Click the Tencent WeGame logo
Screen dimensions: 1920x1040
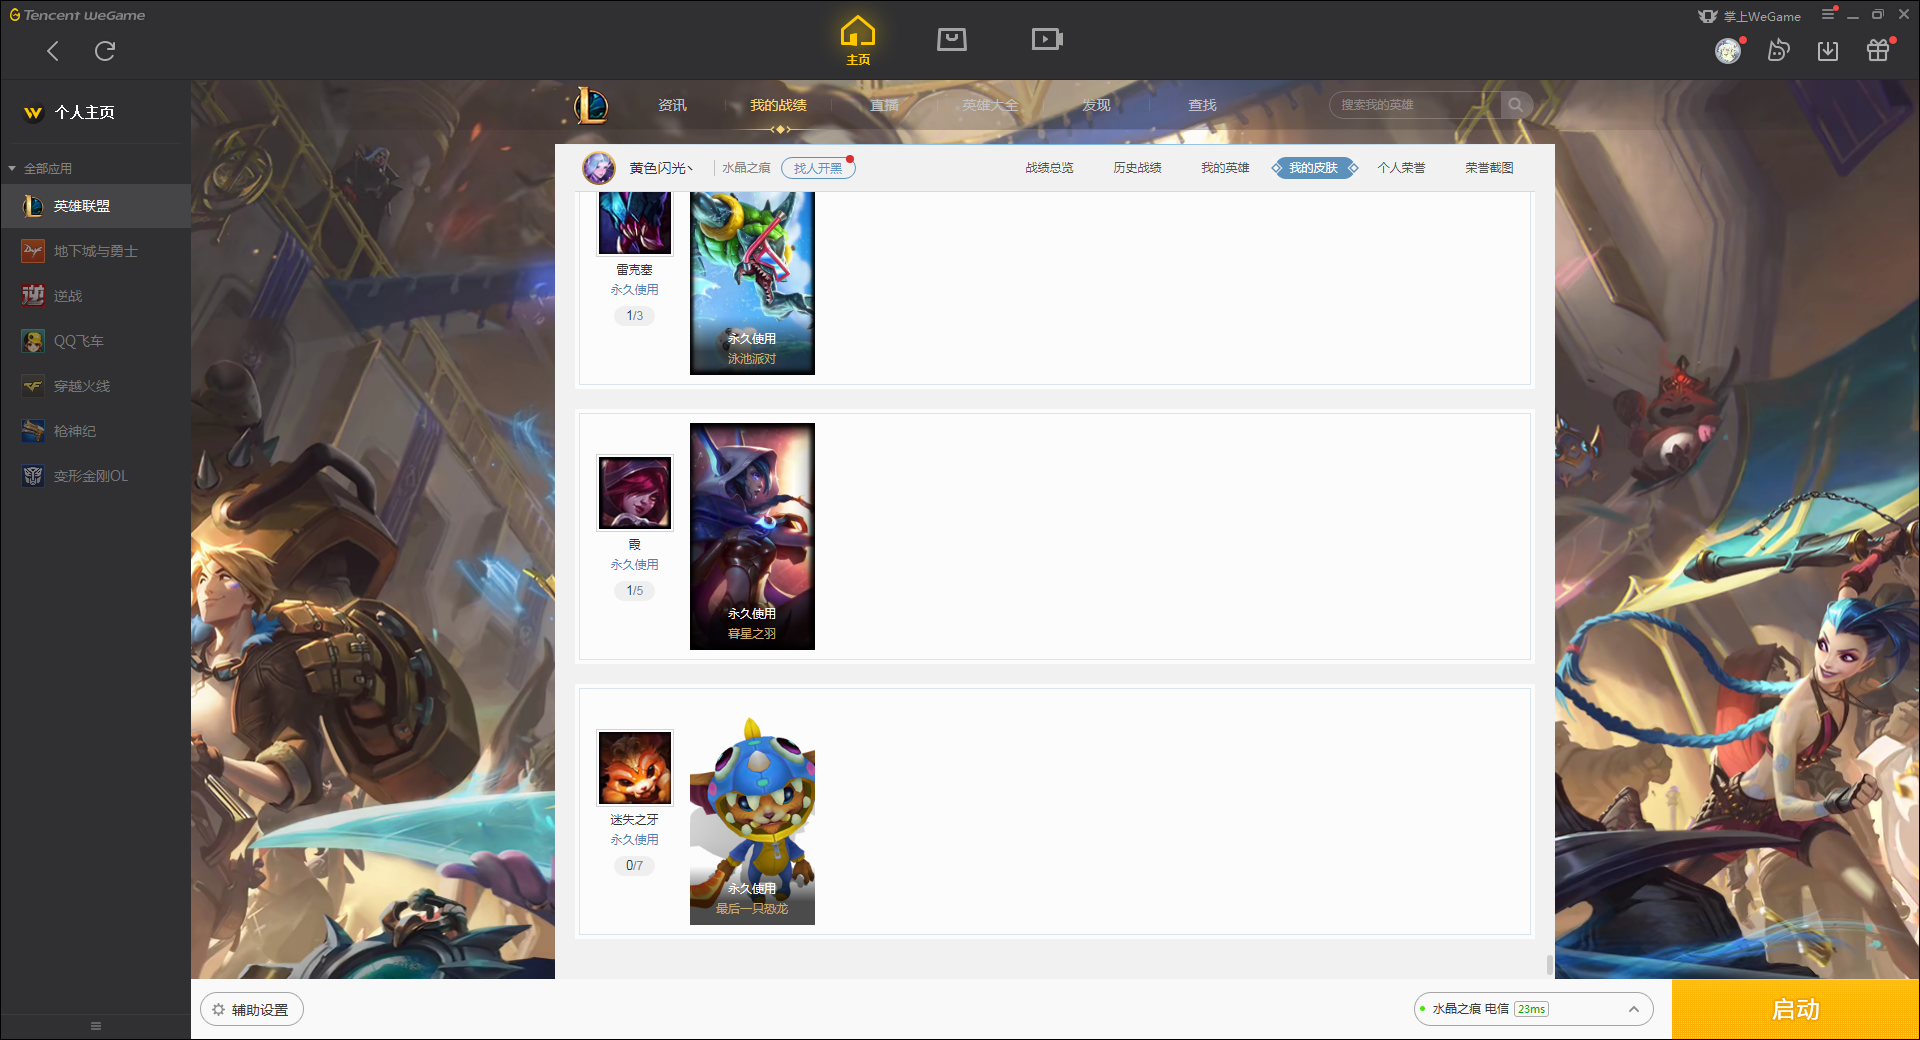78,15
